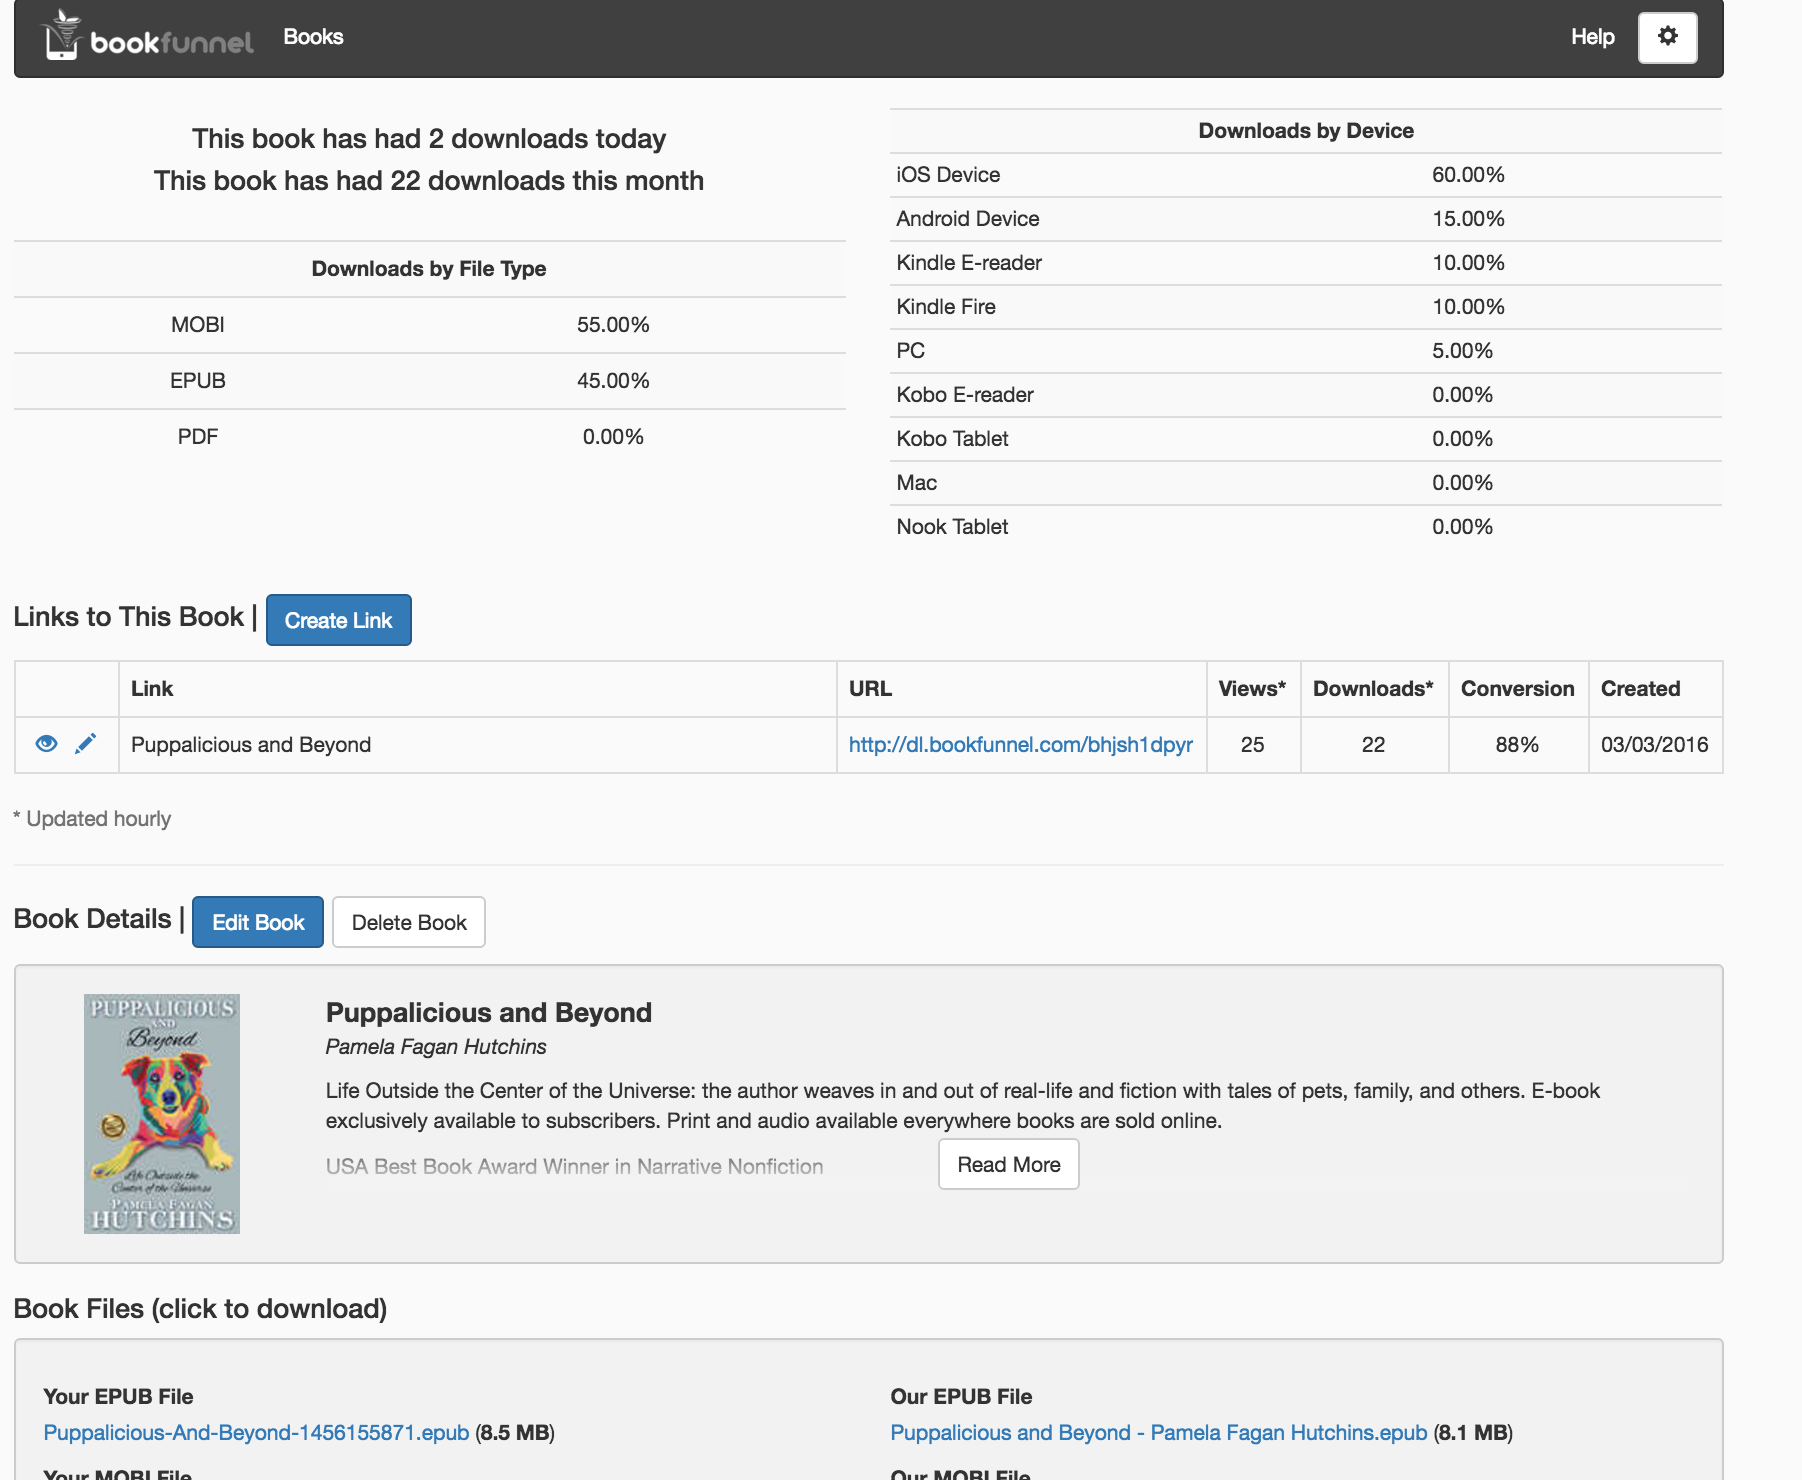
Task: Click the 'Your EPUB File' label
Action: click(118, 1397)
